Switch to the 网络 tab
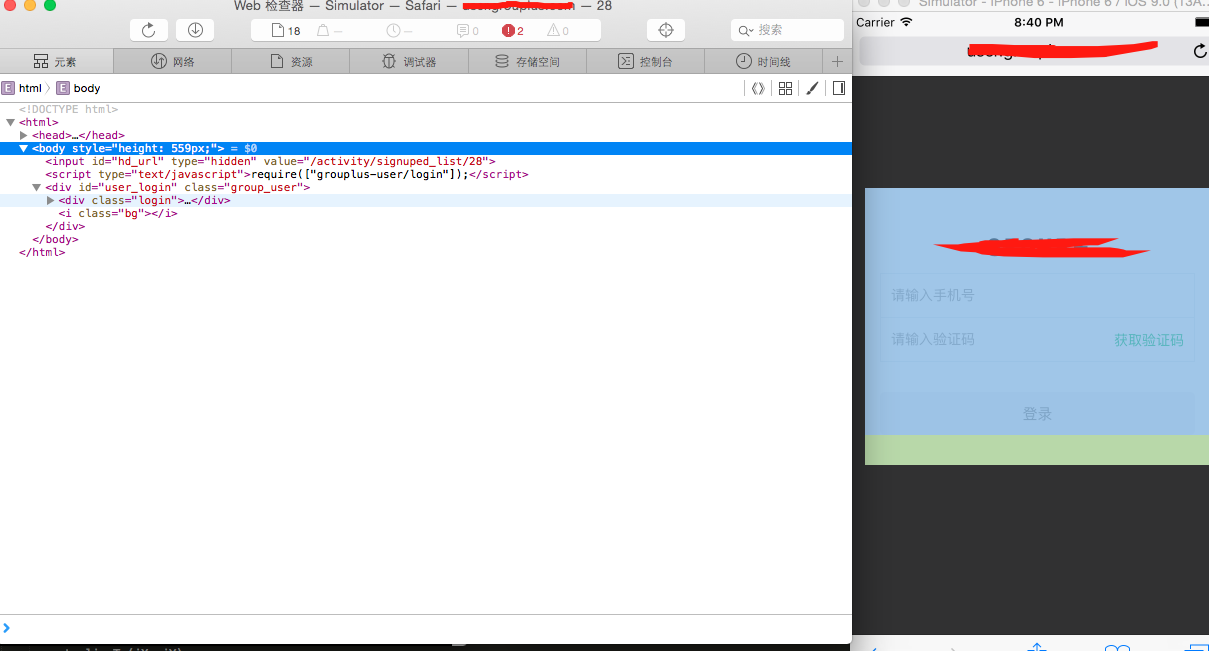The width and height of the screenshot is (1209, 651). pos(172,62)
